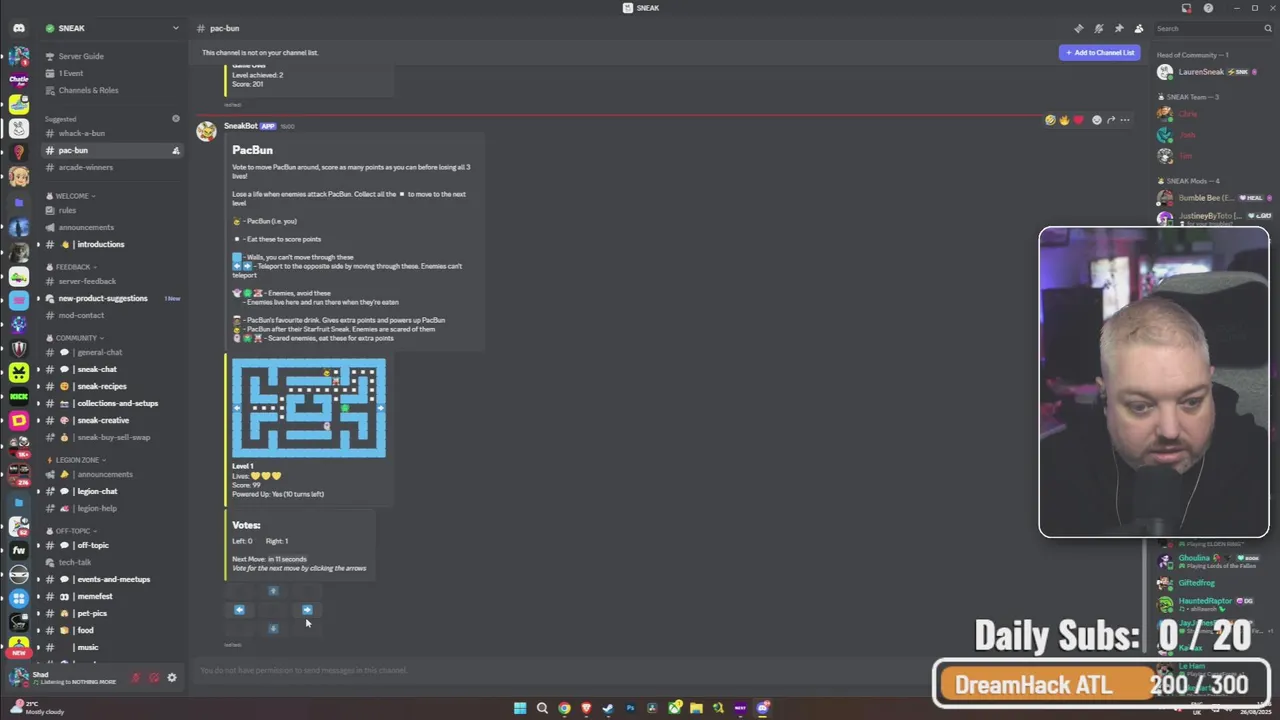This screenshot has height=720, width=1280.
Task: React with the red heart emoji
Action: pos(1078,120)
